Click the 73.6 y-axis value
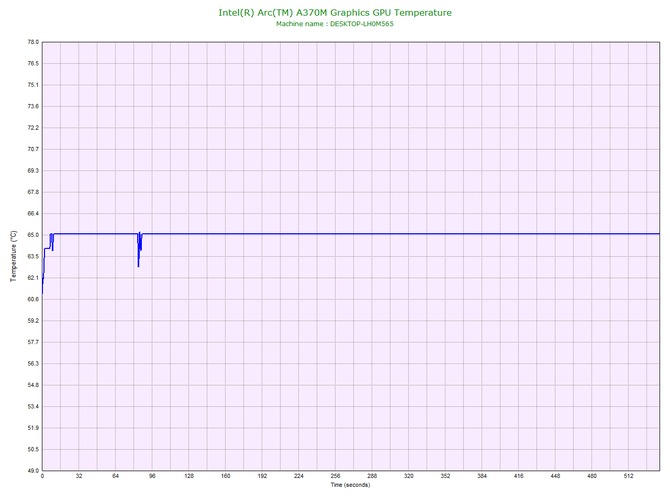The height and width of the screenshot is (502, 670). click(33, 106)
